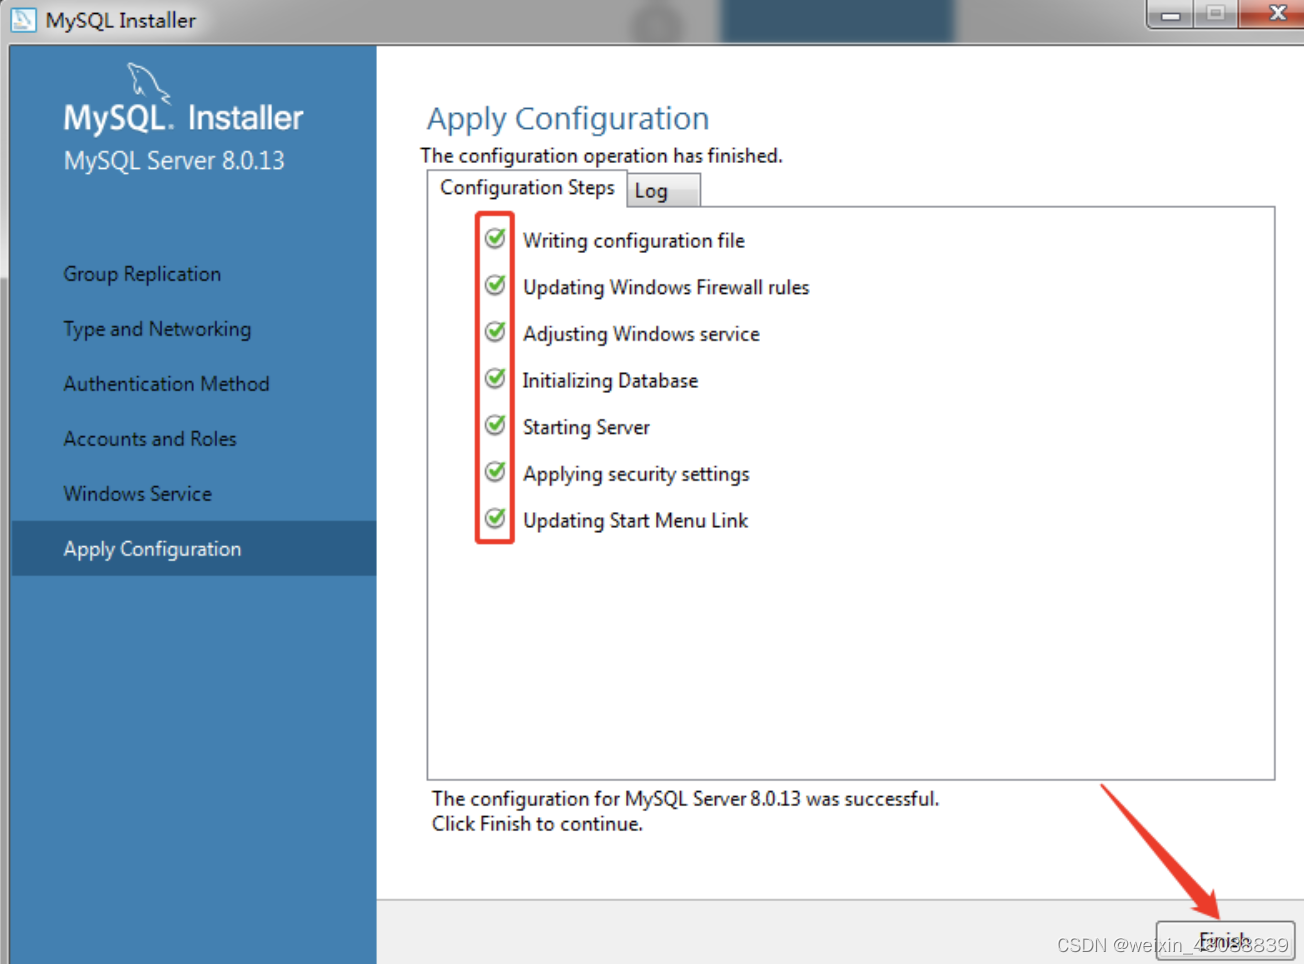The width and height of the screenshot is (1304, 964).
Task: Click the 'MySQL Server 8.0.13' sidebar label
Action: click(x=174, y=161)
